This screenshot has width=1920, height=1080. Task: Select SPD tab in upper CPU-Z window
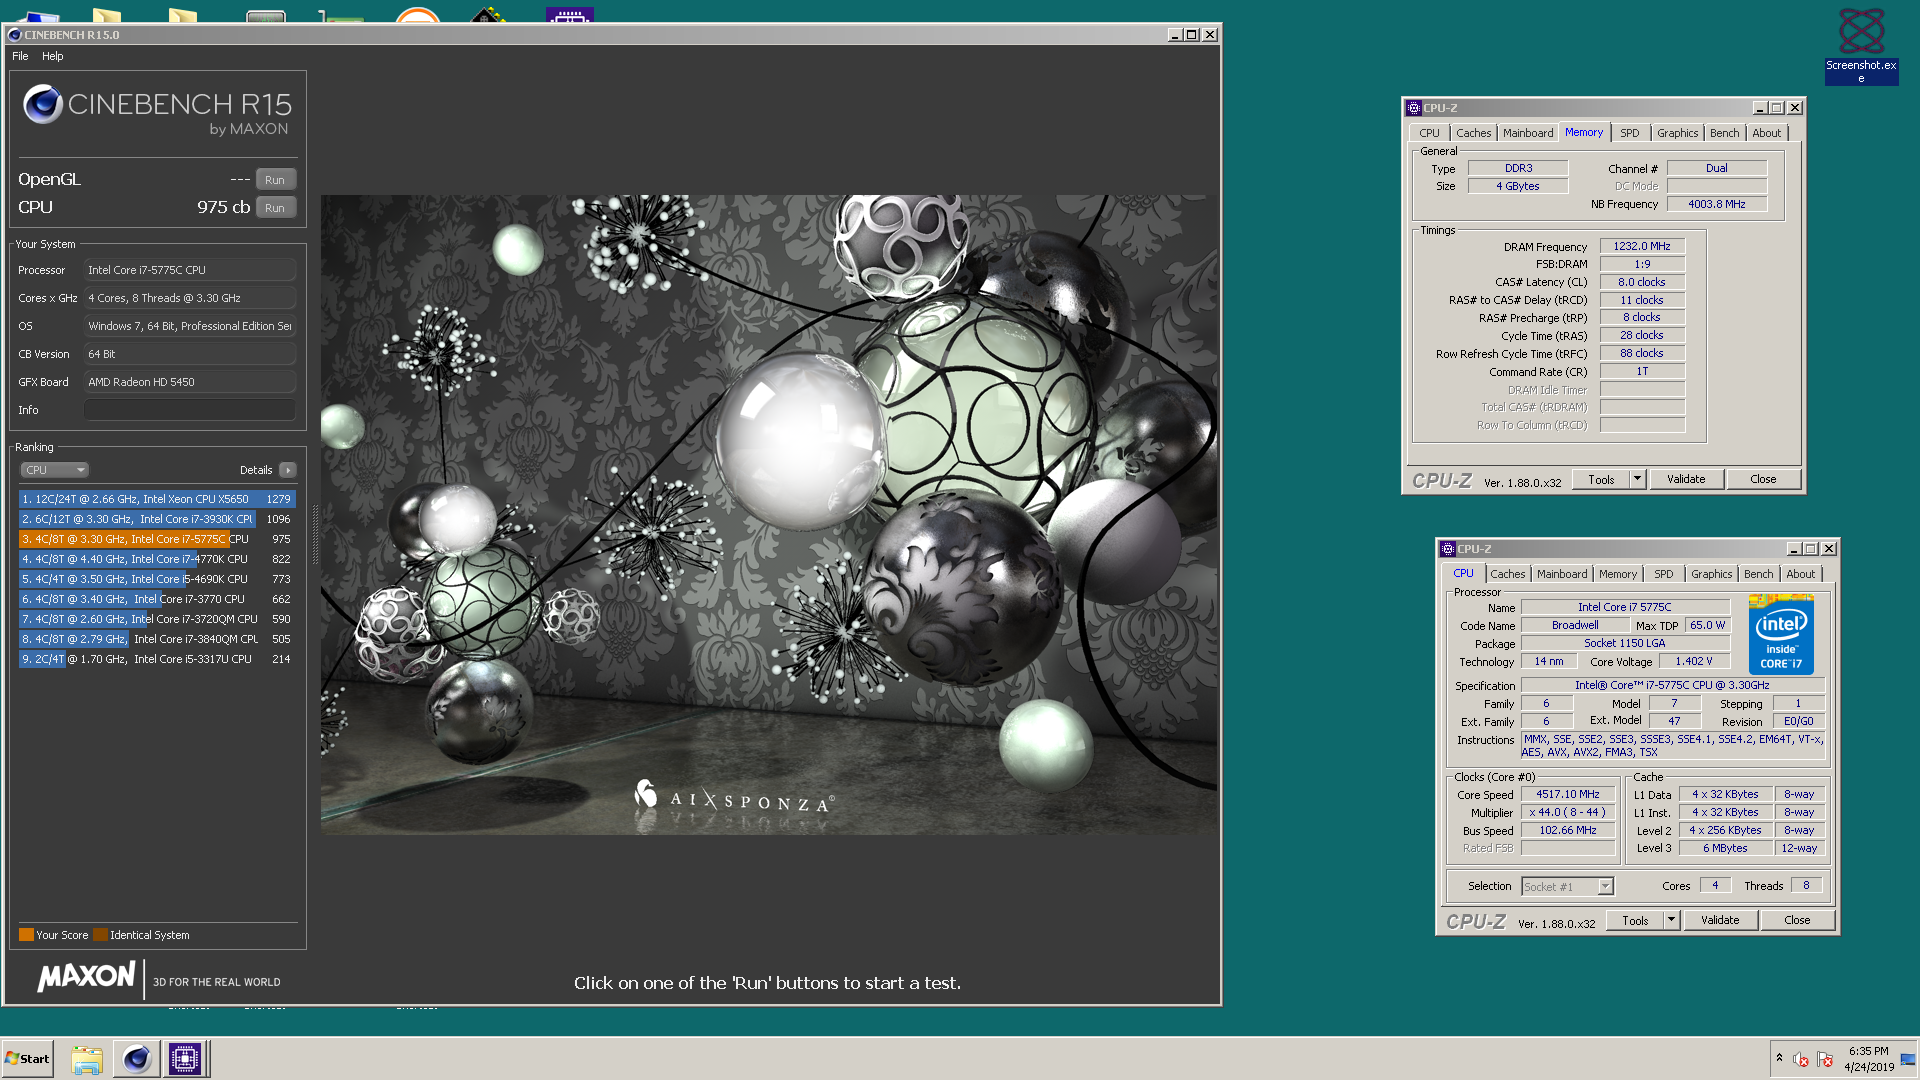coord(1630,133)
